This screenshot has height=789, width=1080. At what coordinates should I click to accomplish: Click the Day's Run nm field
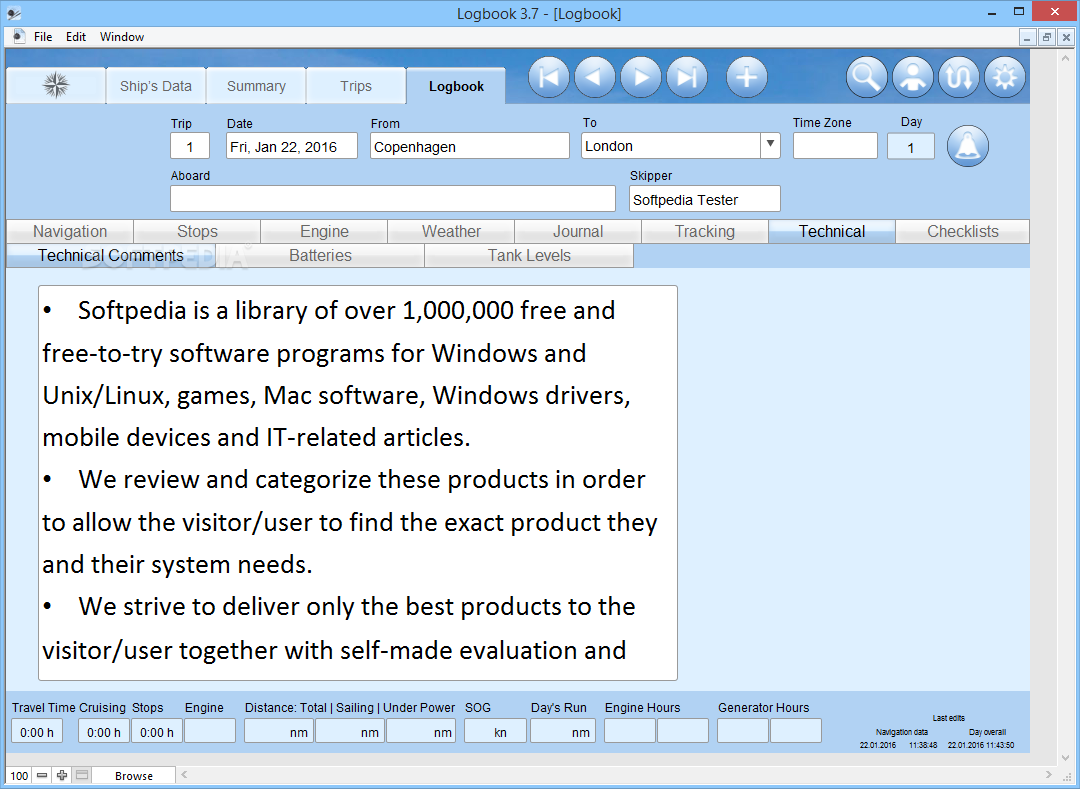pos(563,731)
